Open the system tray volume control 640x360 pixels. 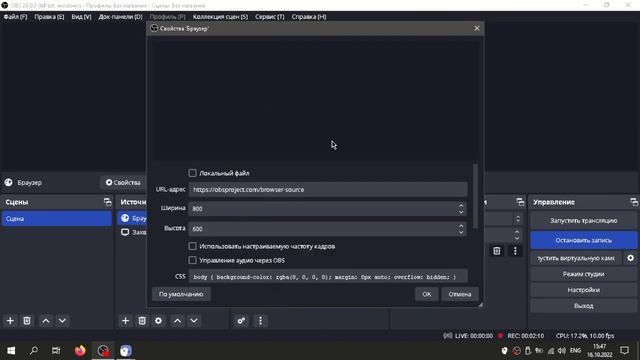[562, 351]
